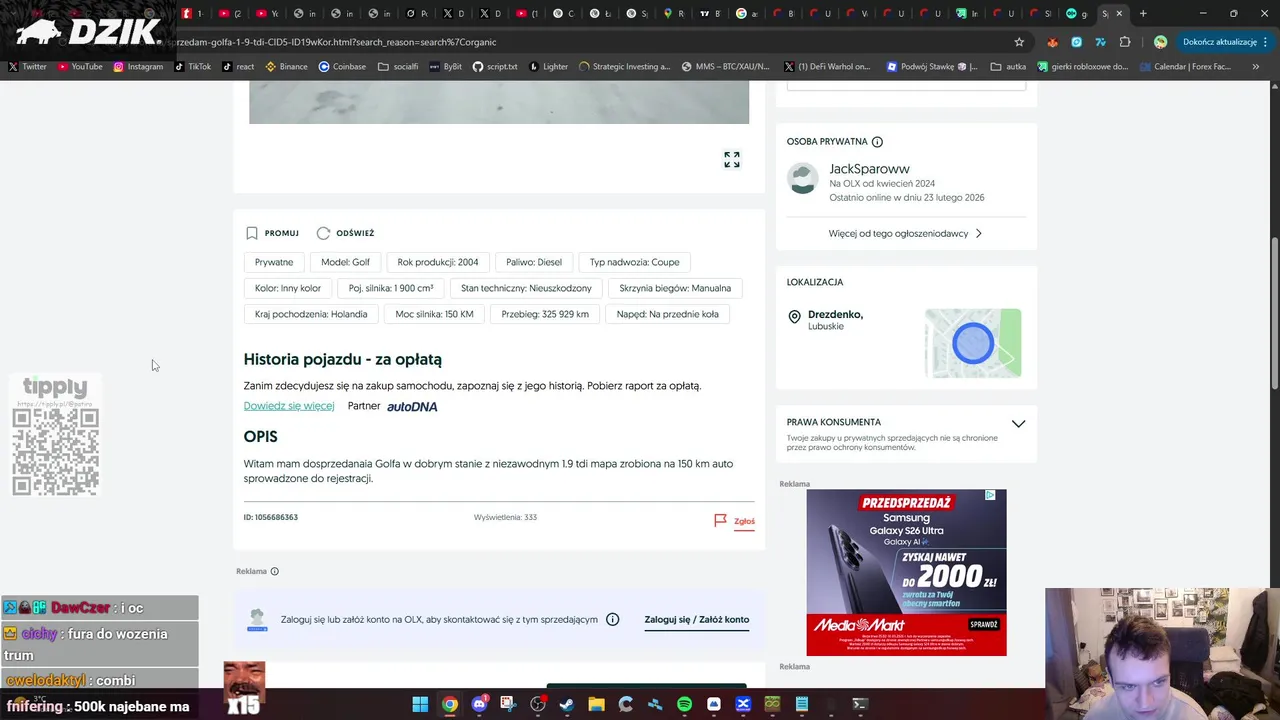This screenshot has width=1280, height=720.
Task: Click Zaloguj się / Załóż konto
Action: click(x=697, y=620)
